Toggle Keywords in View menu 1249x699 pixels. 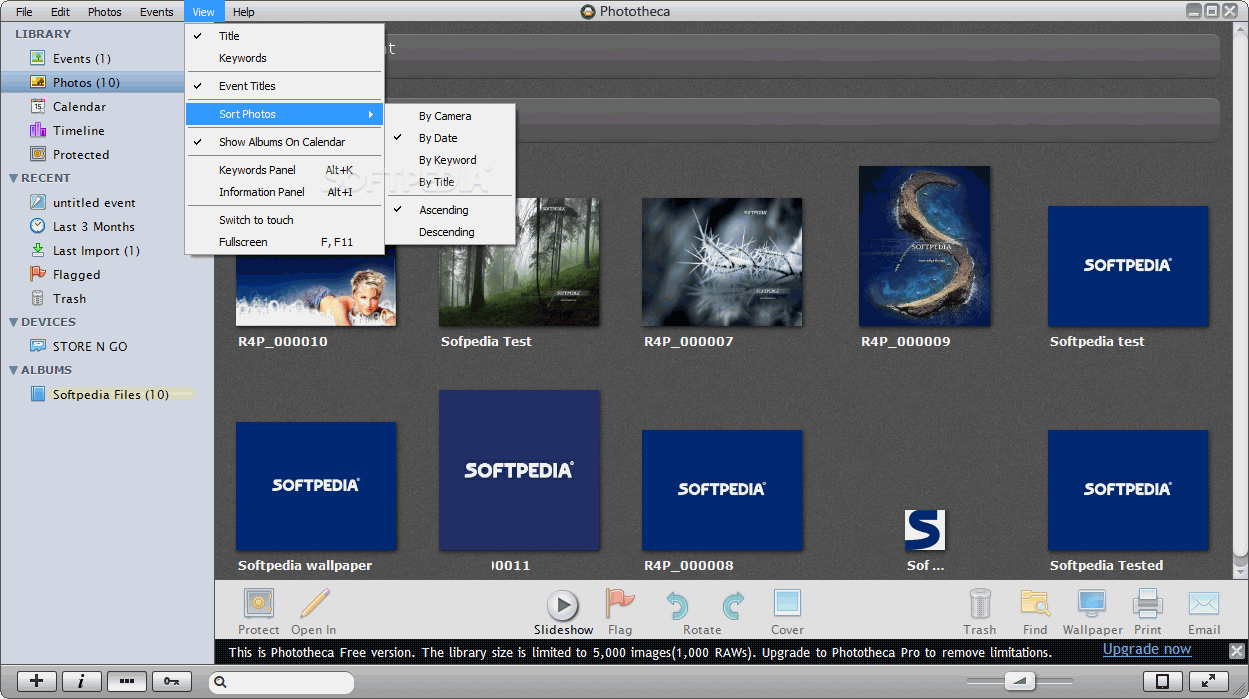tap(284, 58)
